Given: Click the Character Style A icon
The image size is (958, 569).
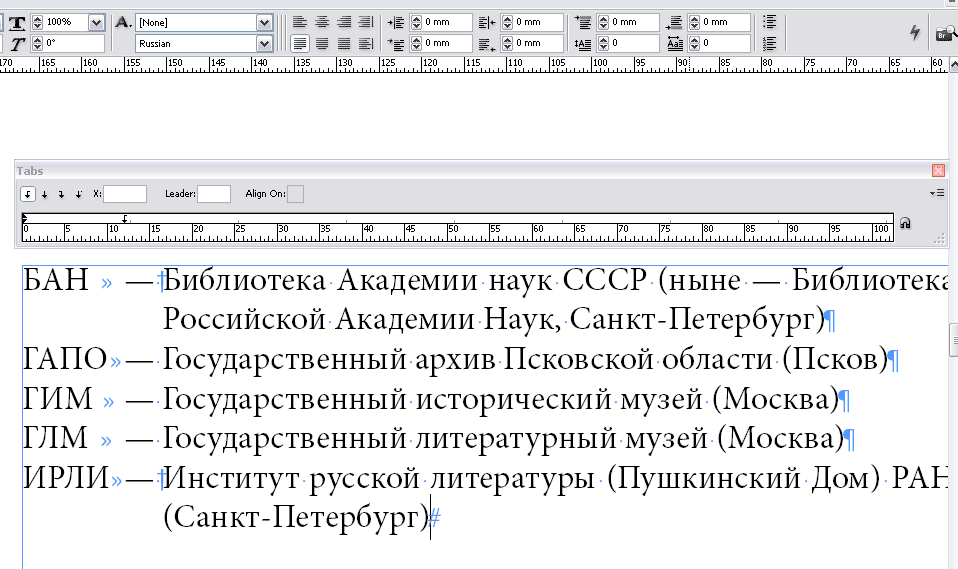Looking at the screenshot, I should pos(123,23).
